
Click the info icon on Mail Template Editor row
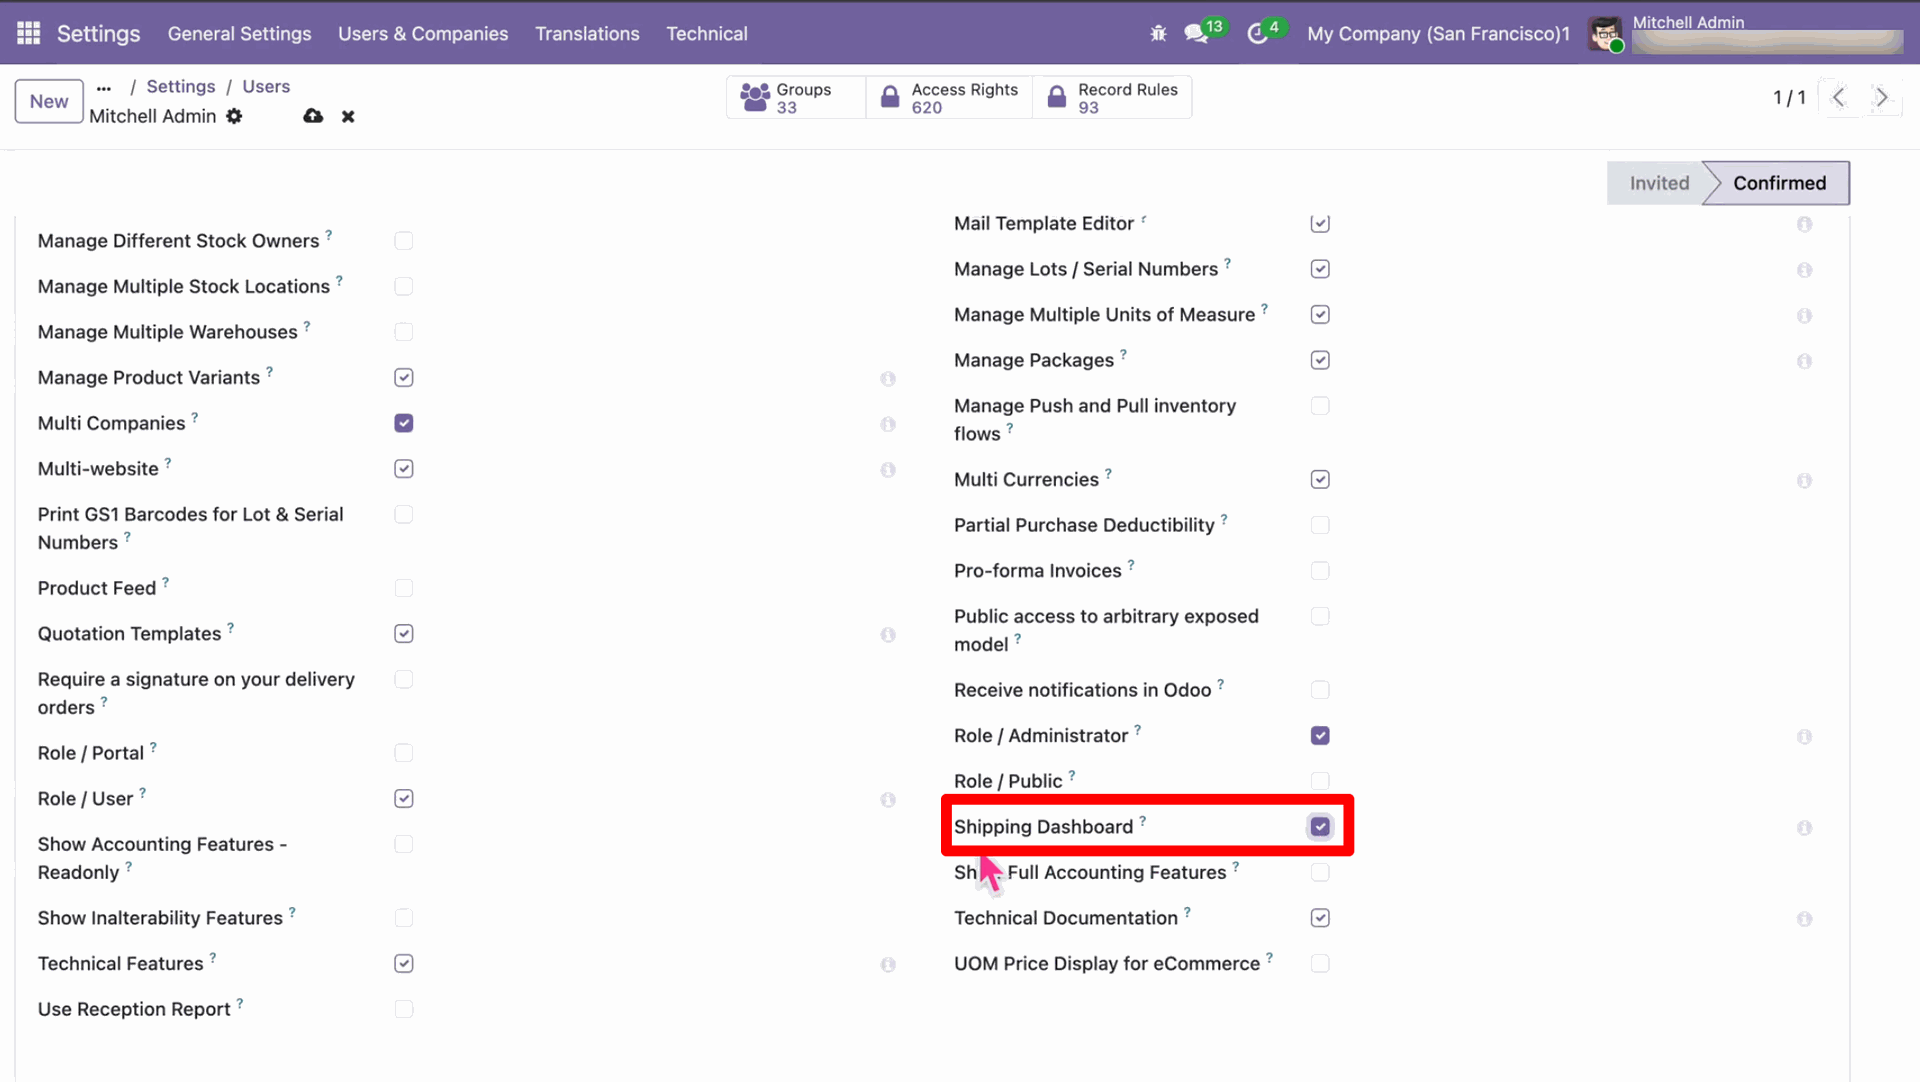coord(1804,225)
